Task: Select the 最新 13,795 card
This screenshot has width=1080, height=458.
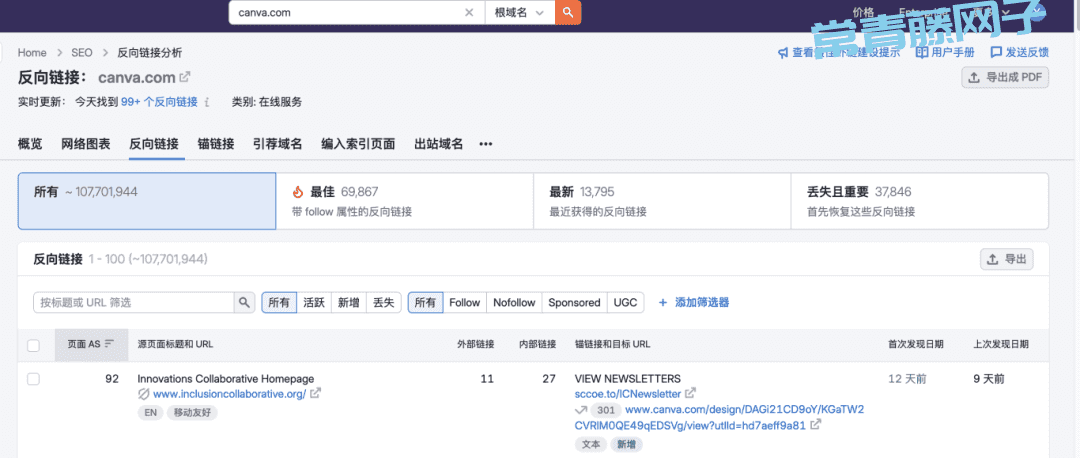Action: 662,201
